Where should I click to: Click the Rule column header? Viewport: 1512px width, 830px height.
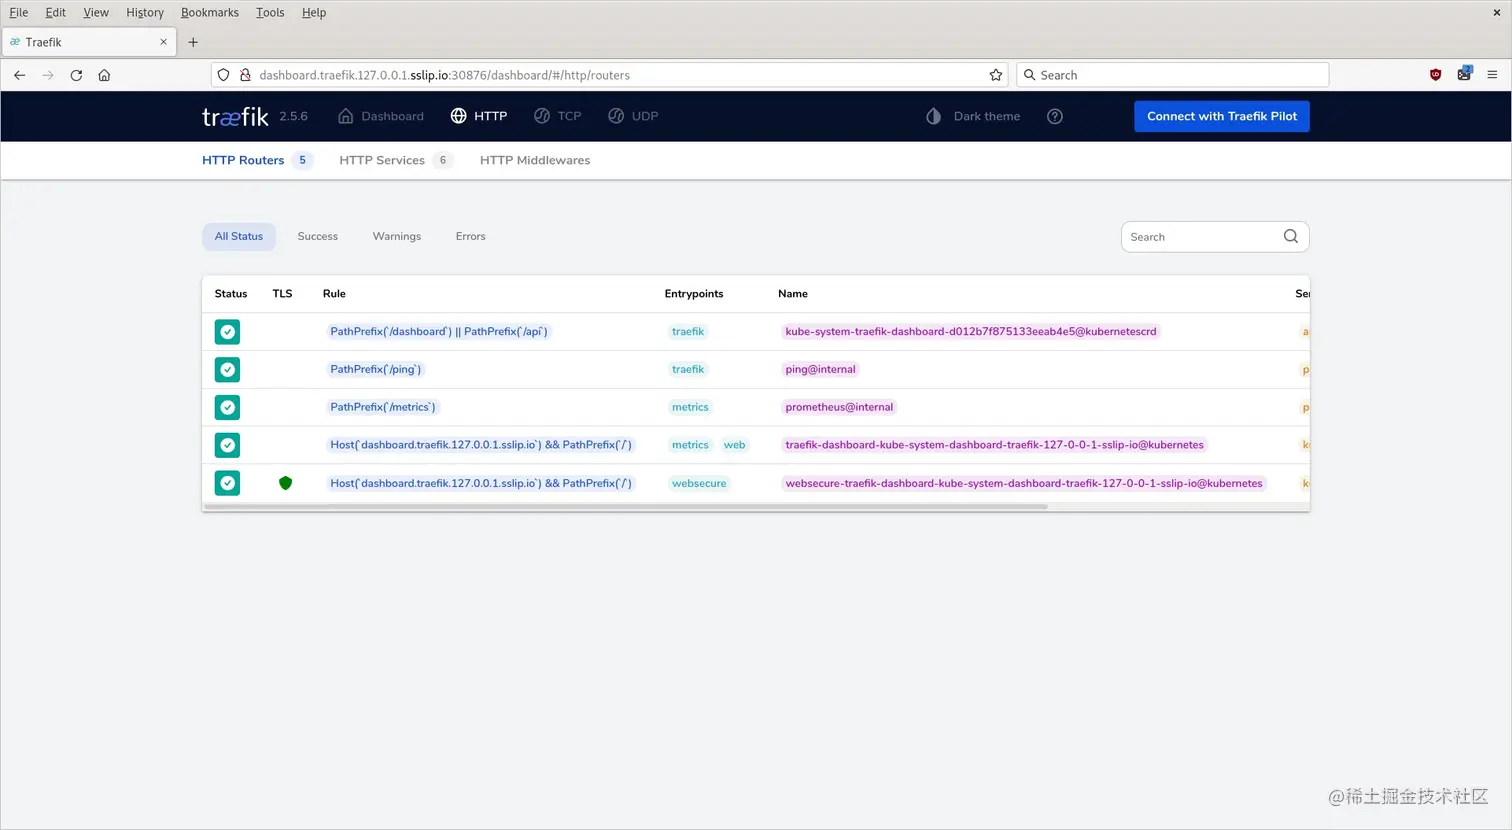[x=334, y=294]
